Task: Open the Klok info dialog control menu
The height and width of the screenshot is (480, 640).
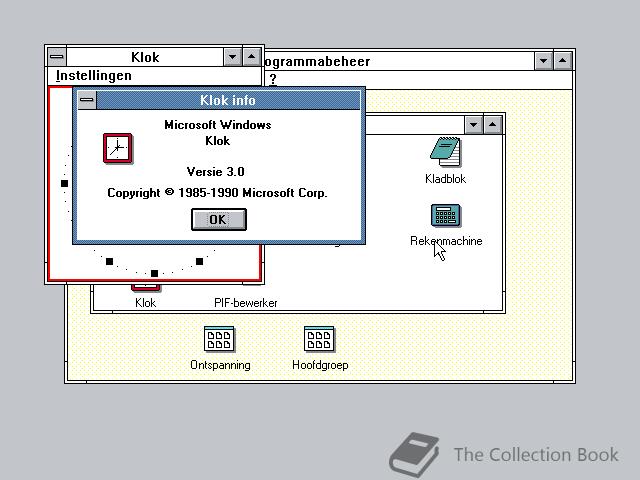Action: click(x=87, y=100)
